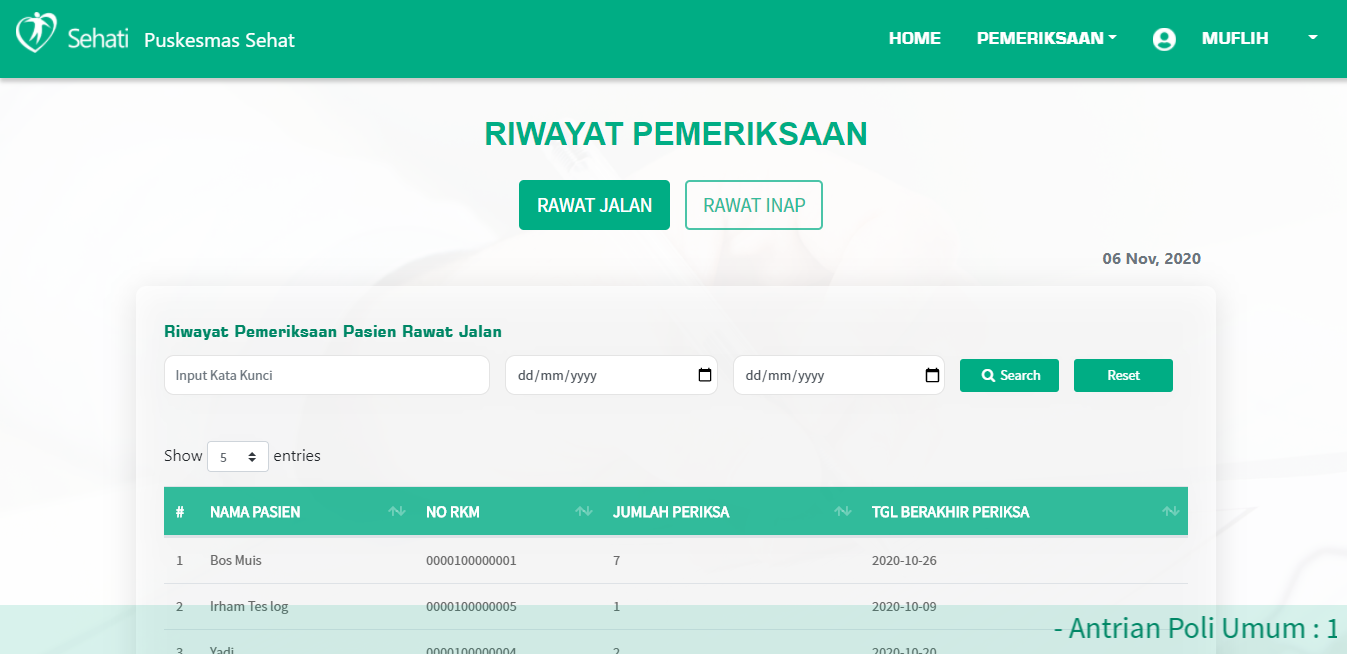This screenshot has width=1347, height=654.
Task: Click the Sehati heart logo icon
Action: click(36, 33)
